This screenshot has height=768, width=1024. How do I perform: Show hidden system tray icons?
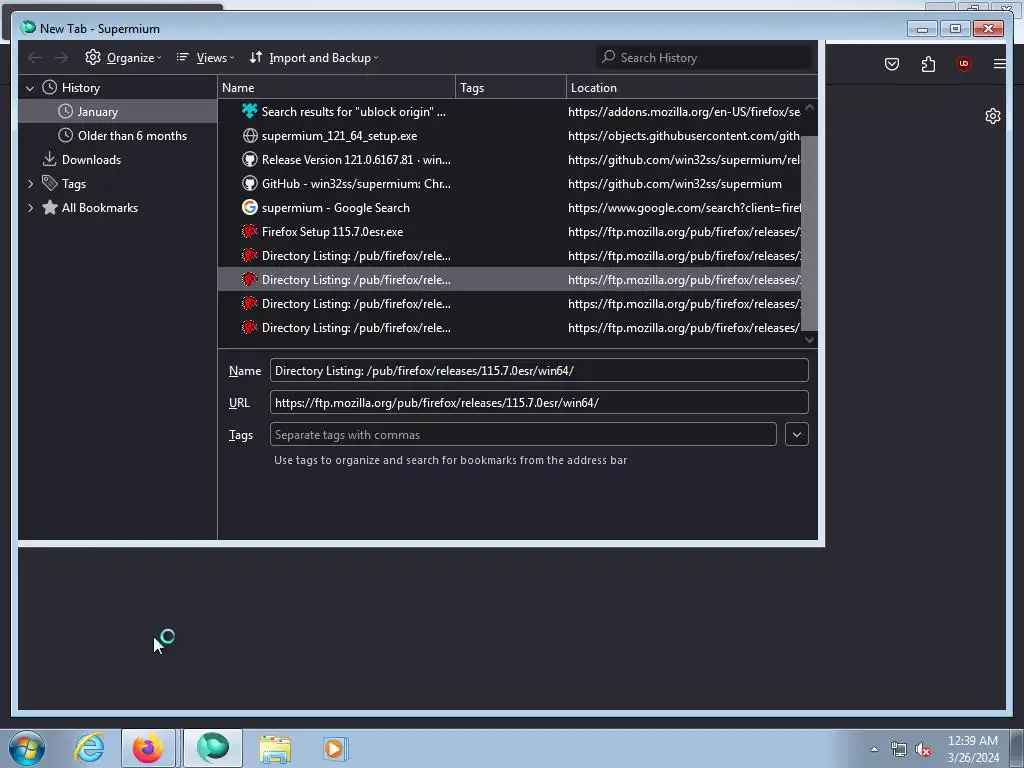(874, 749)
